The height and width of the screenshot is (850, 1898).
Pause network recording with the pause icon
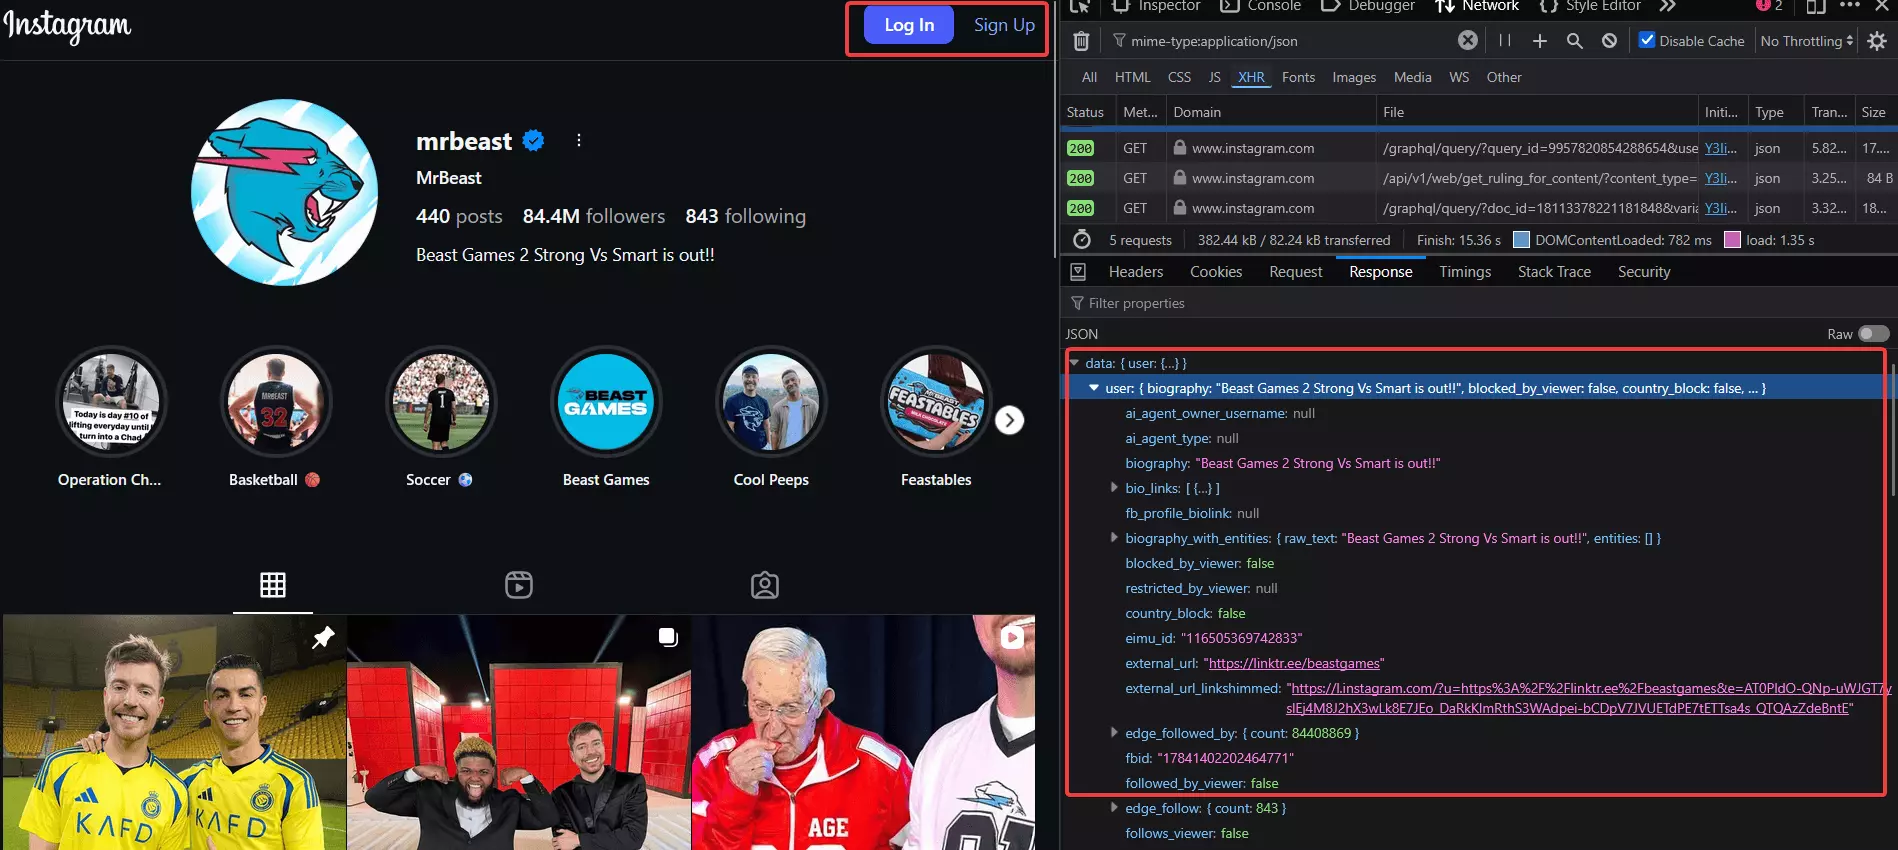click(x=1504, y=41)
